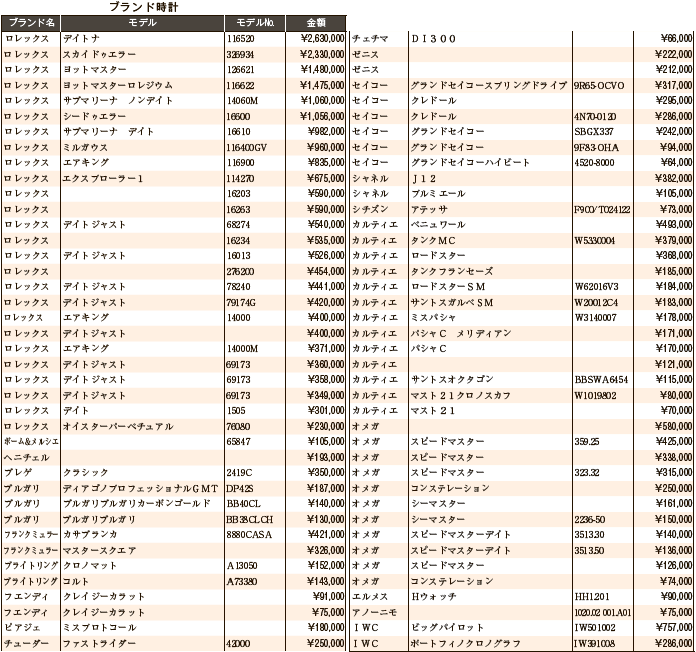Click the サントスガルベSM cell
Screen dimensions: 696x652
(452, 302)
